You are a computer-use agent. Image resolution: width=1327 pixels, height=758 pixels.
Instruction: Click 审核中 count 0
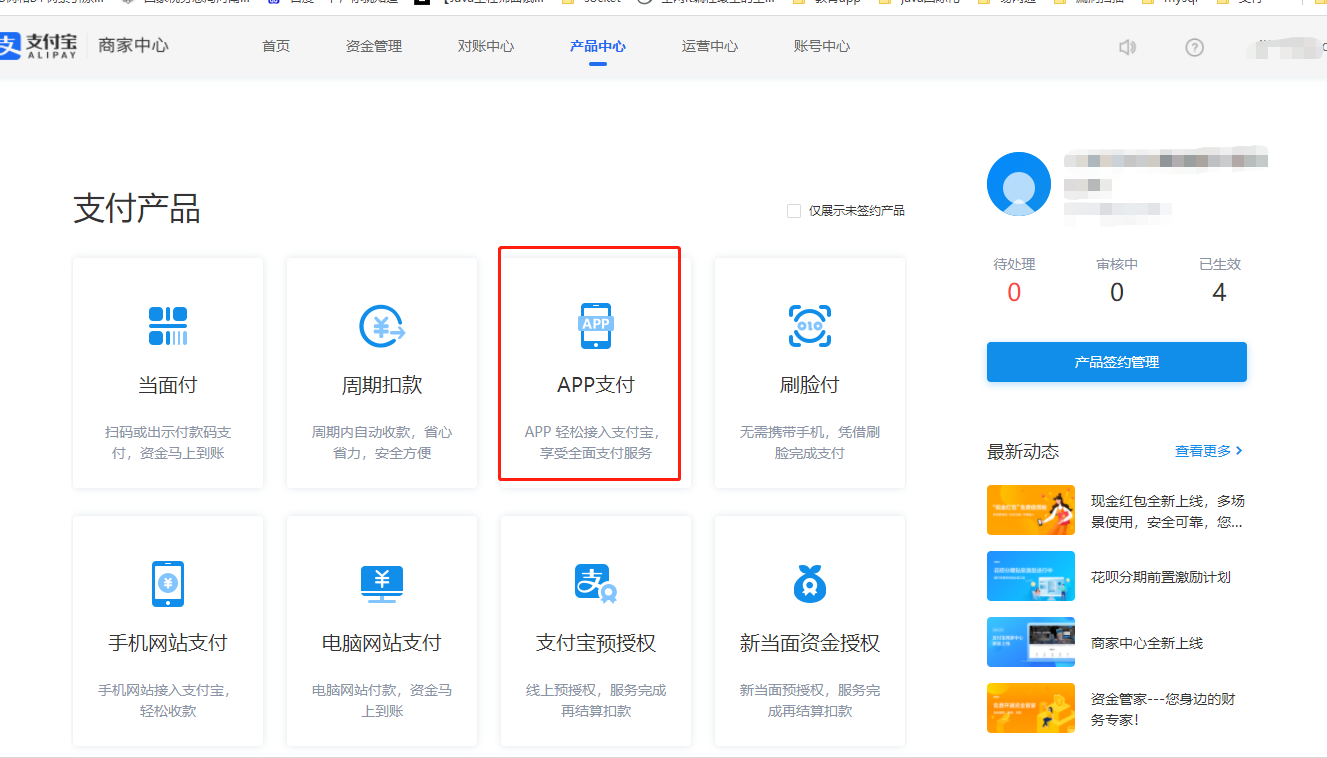(1117, 292)
